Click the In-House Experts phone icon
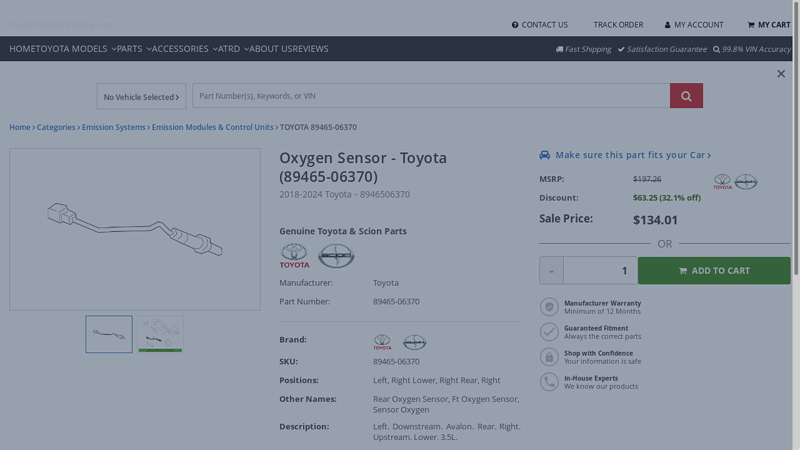 (549, 382)
